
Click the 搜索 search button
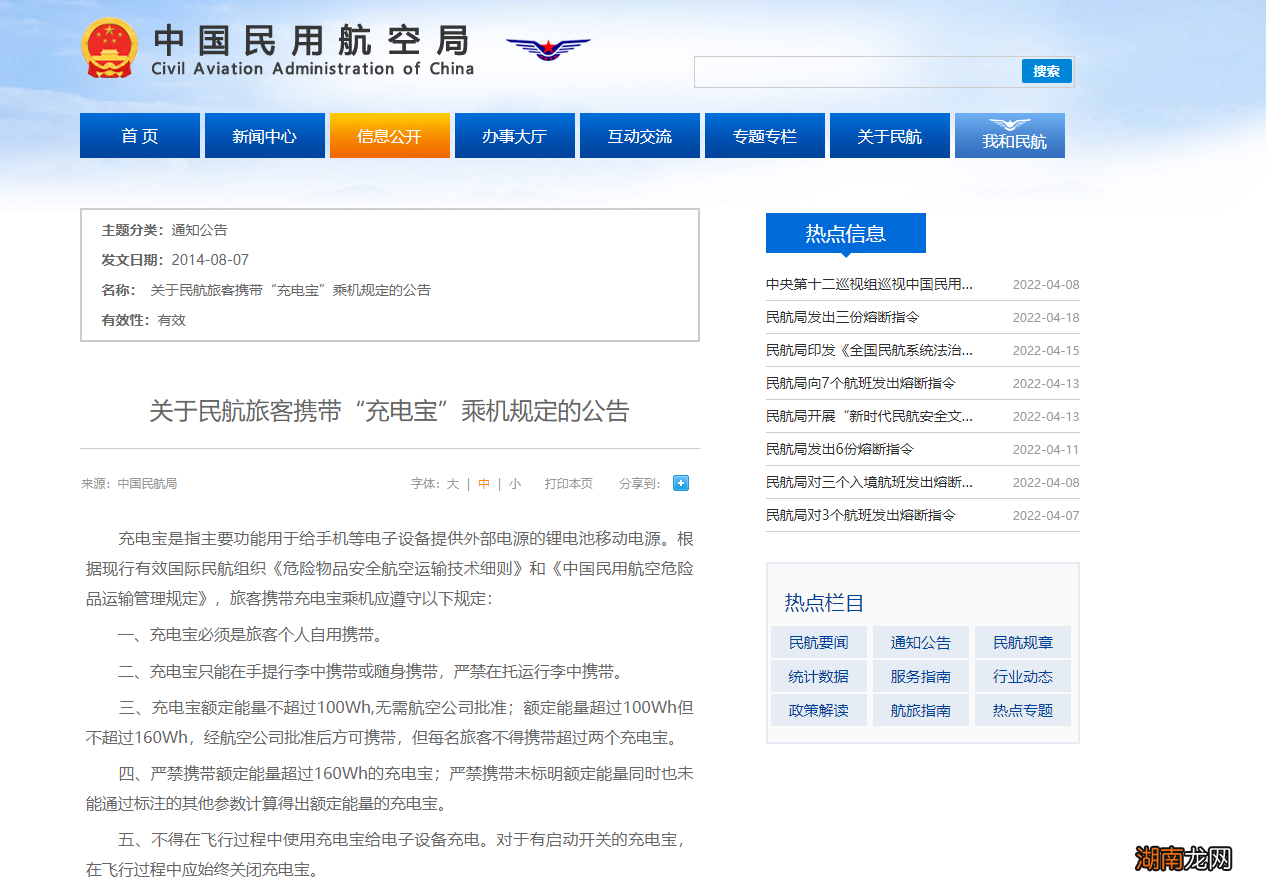(1046, 71)
